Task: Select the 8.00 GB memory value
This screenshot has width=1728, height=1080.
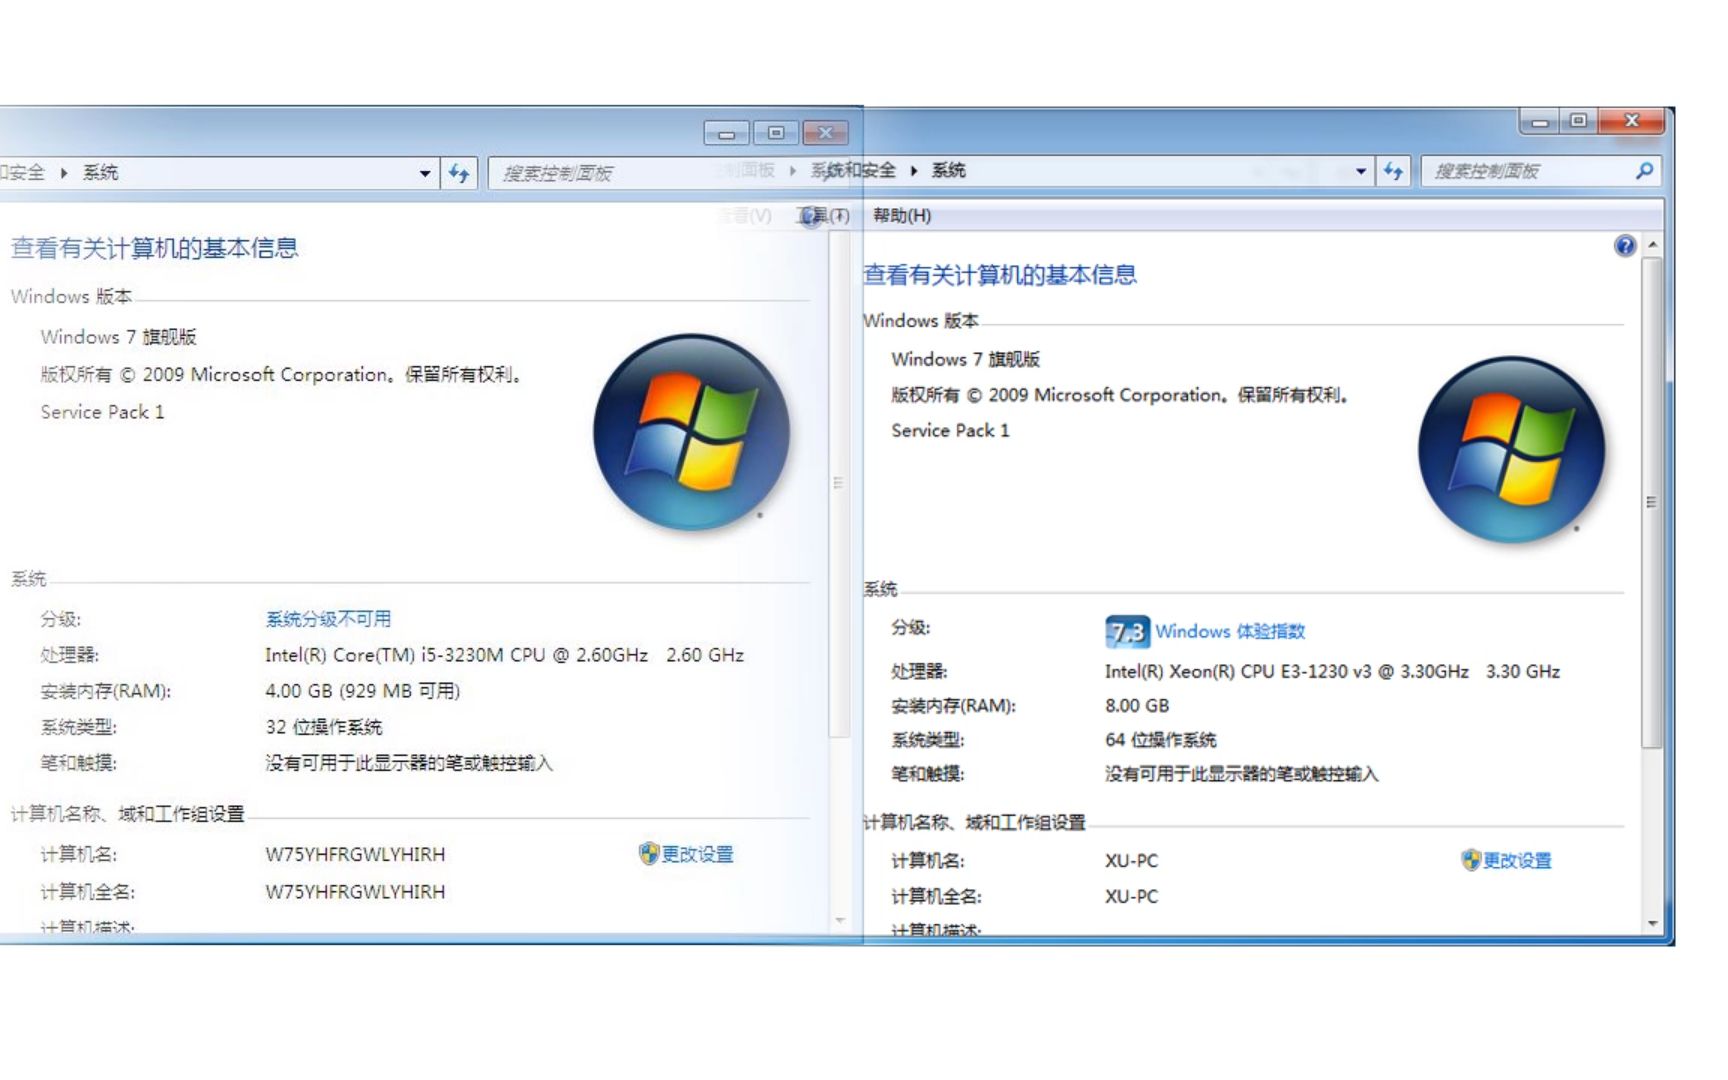Action: 1137,706
